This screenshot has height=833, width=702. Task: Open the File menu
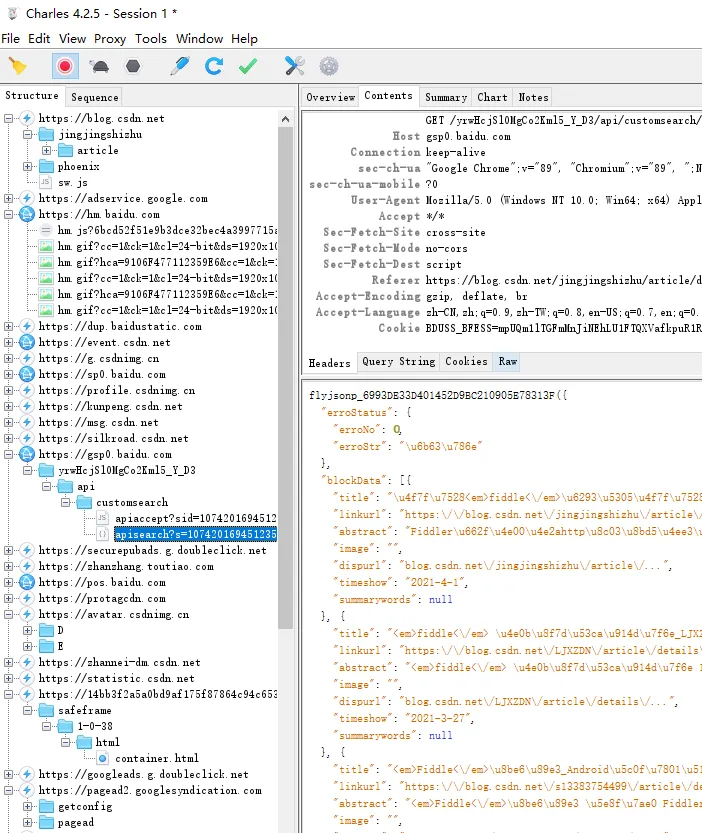[x=11, y=39]
